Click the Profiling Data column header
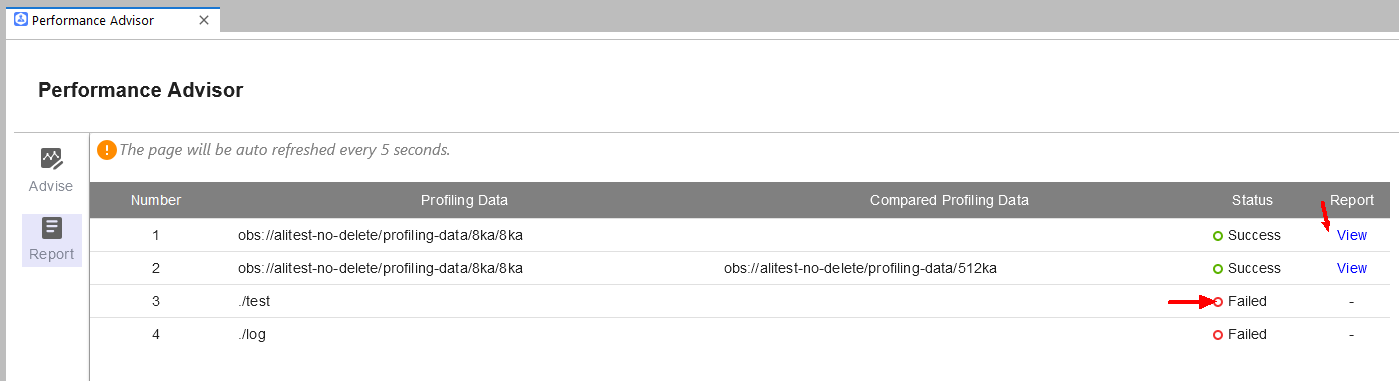1399x381 pixels. [464, 200]
